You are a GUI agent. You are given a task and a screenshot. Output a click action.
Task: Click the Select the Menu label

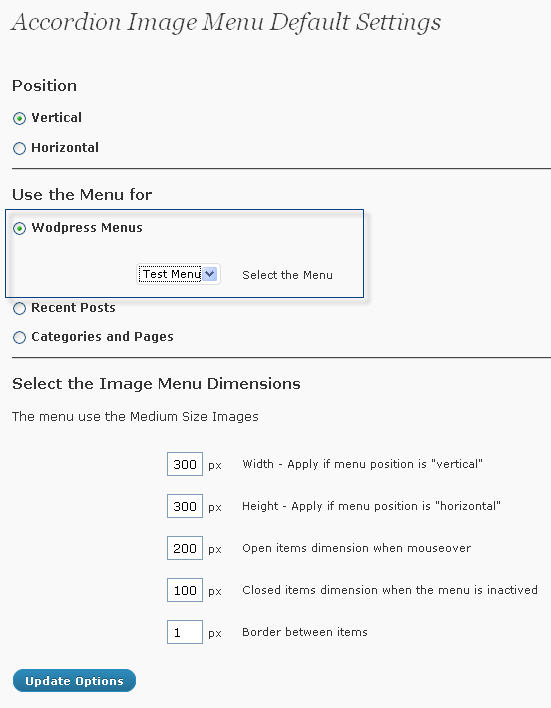[x=287, y=275]
